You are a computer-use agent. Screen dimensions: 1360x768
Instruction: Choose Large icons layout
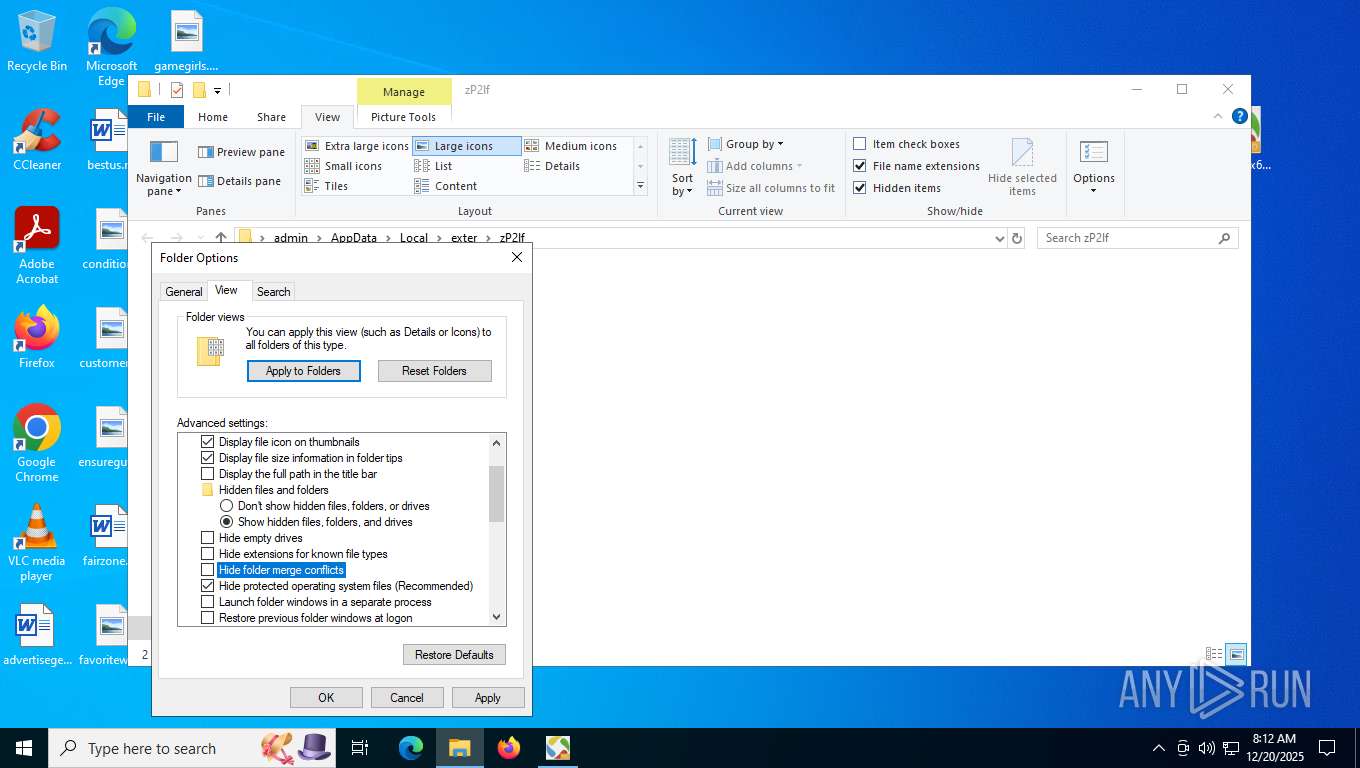tap(467, 146)
